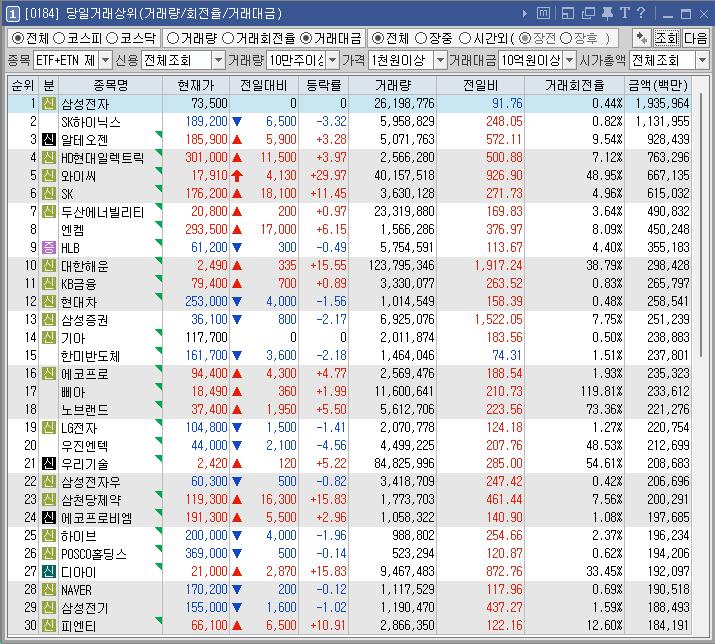
Task: Click the green 신 badge beside 삼성증권
Action: (x=49, y=319)
